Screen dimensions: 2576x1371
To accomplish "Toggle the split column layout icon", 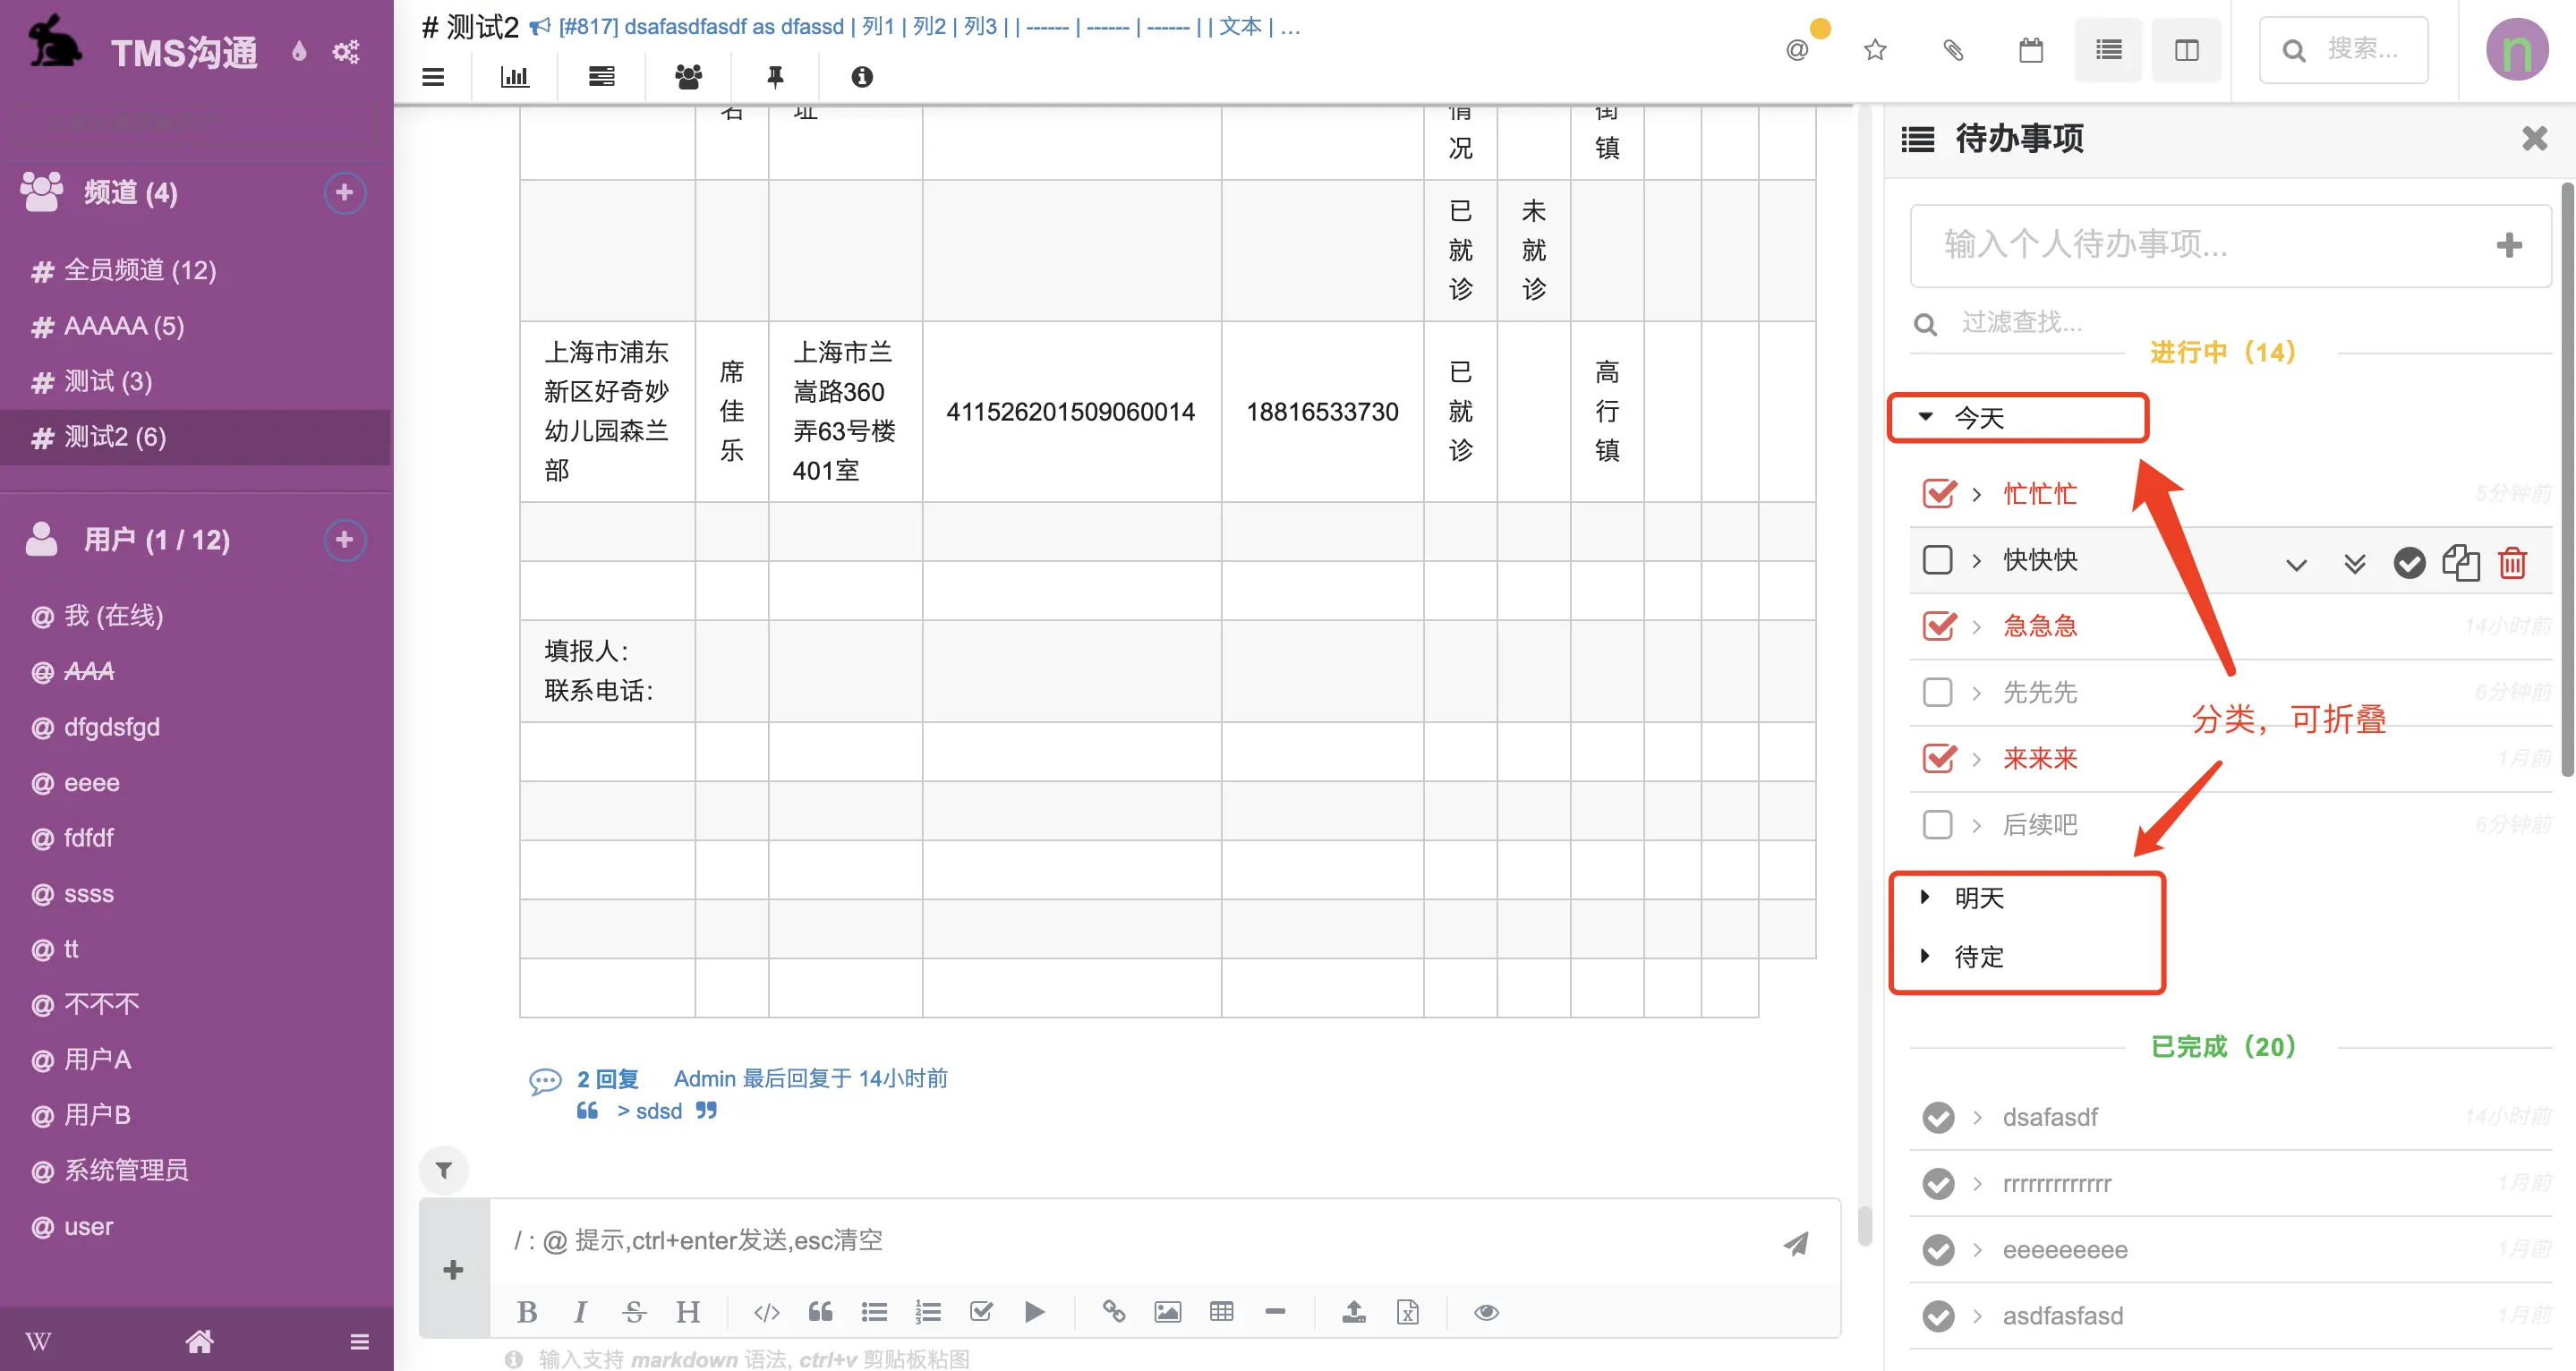I will point(2187,50).
